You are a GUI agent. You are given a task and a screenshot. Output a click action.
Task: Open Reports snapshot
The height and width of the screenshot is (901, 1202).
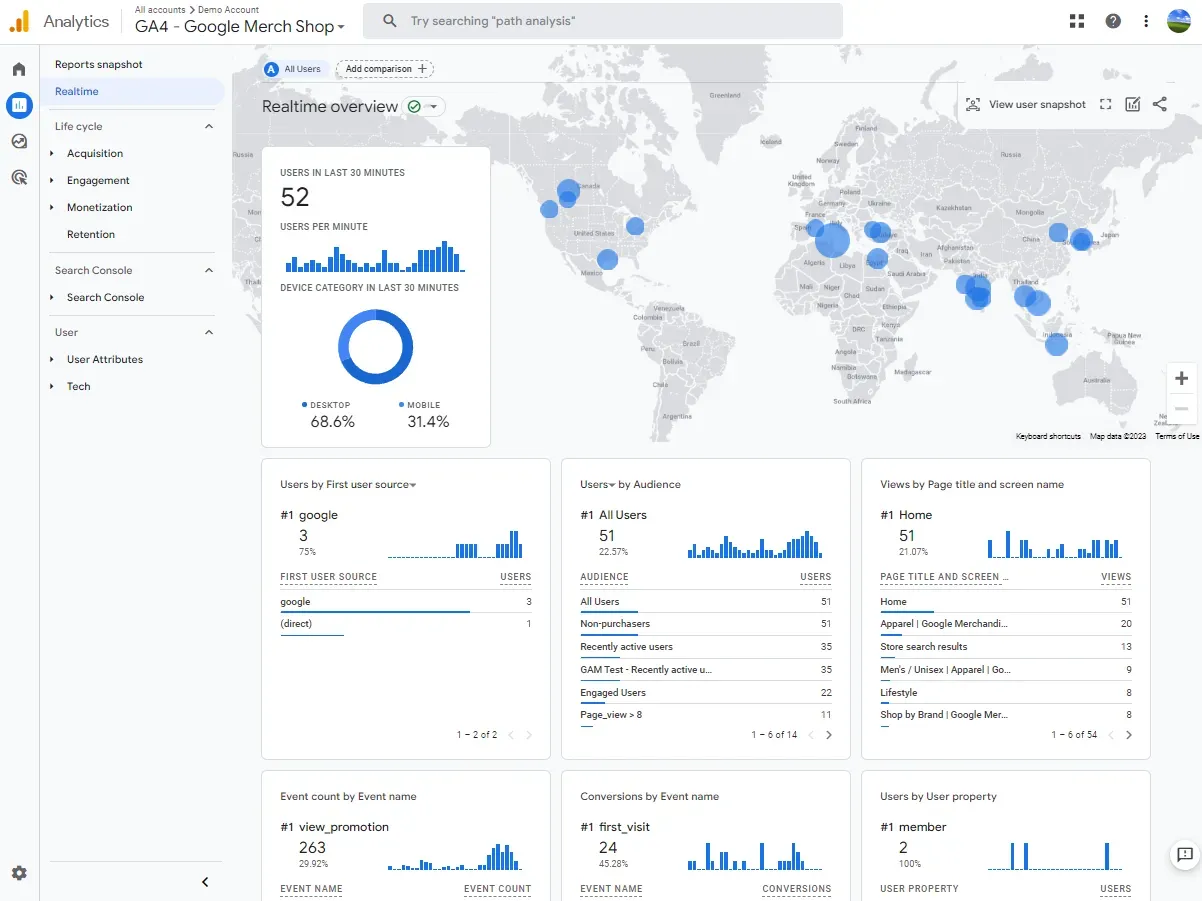99,64
